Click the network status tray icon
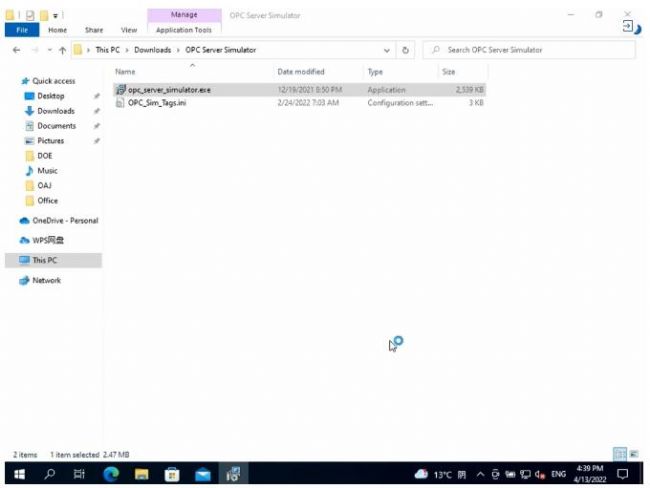Screen dimensions: 650x488 525,474
